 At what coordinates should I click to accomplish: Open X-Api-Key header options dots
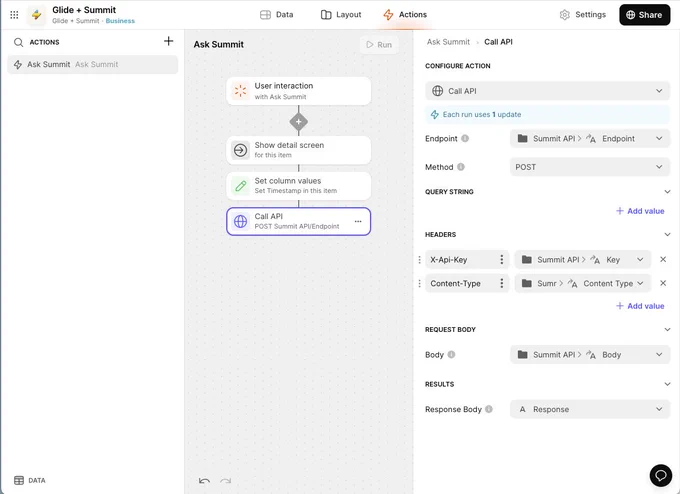click(x=502, y=259)
